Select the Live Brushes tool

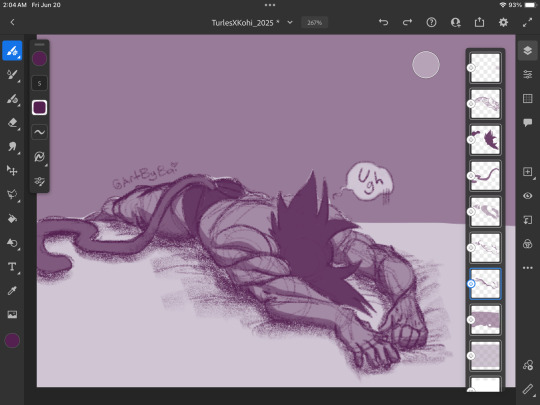coord(12,75)
